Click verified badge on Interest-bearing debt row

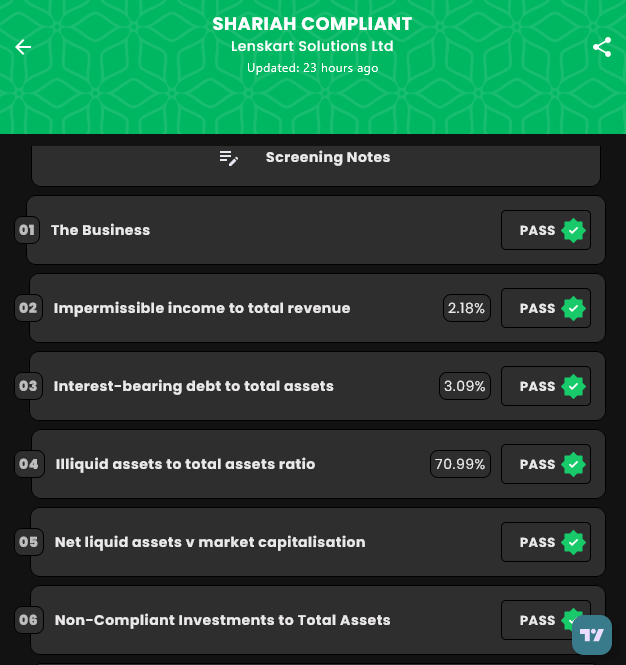573,387
